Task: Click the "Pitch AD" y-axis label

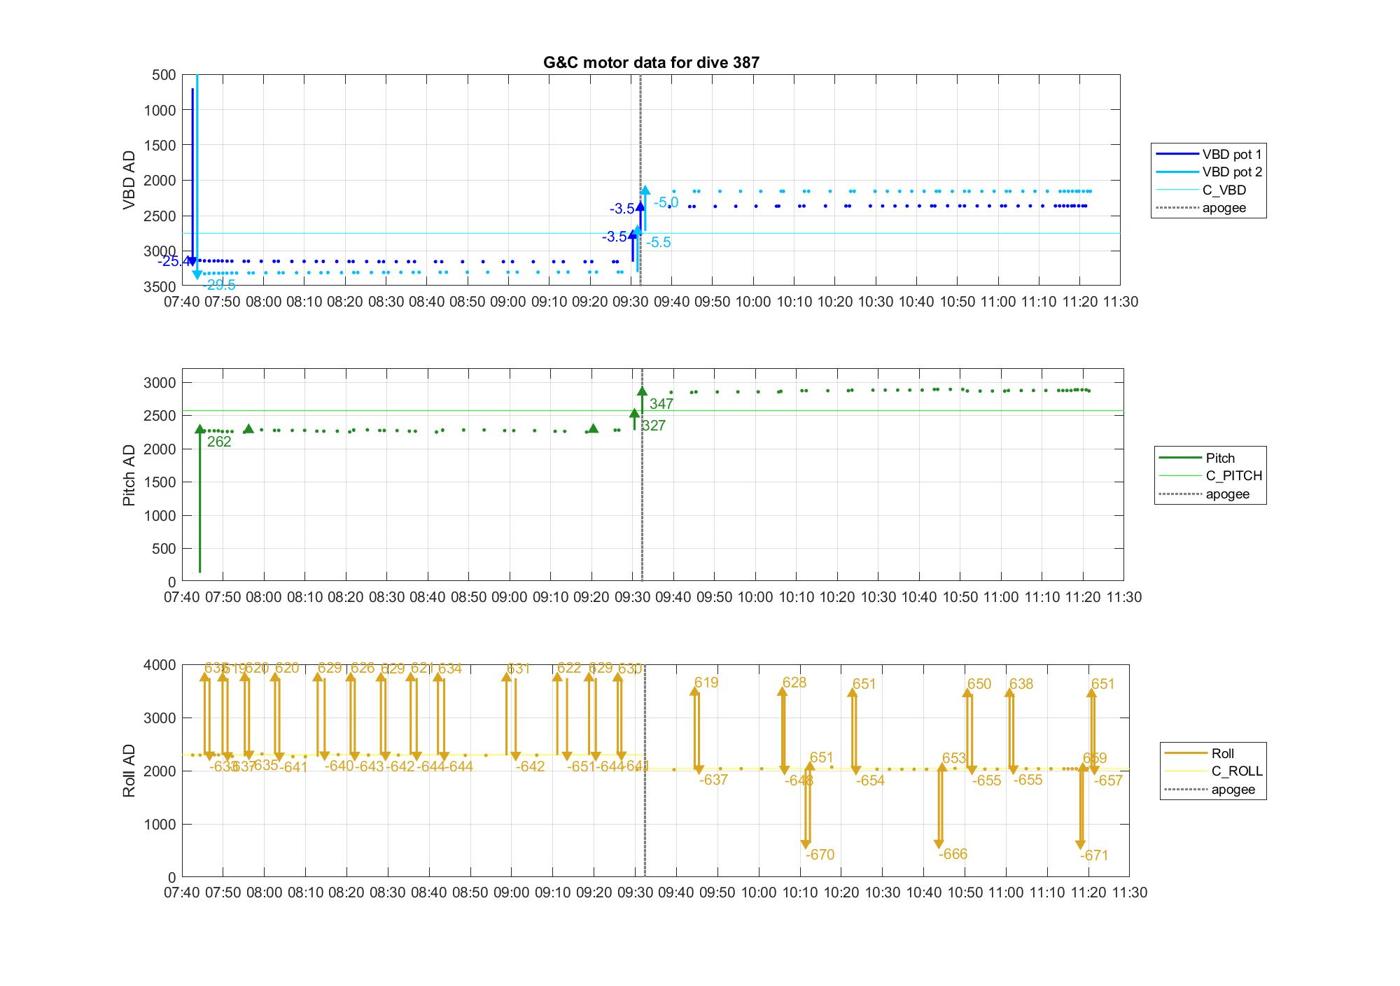Action: point(129,475)
